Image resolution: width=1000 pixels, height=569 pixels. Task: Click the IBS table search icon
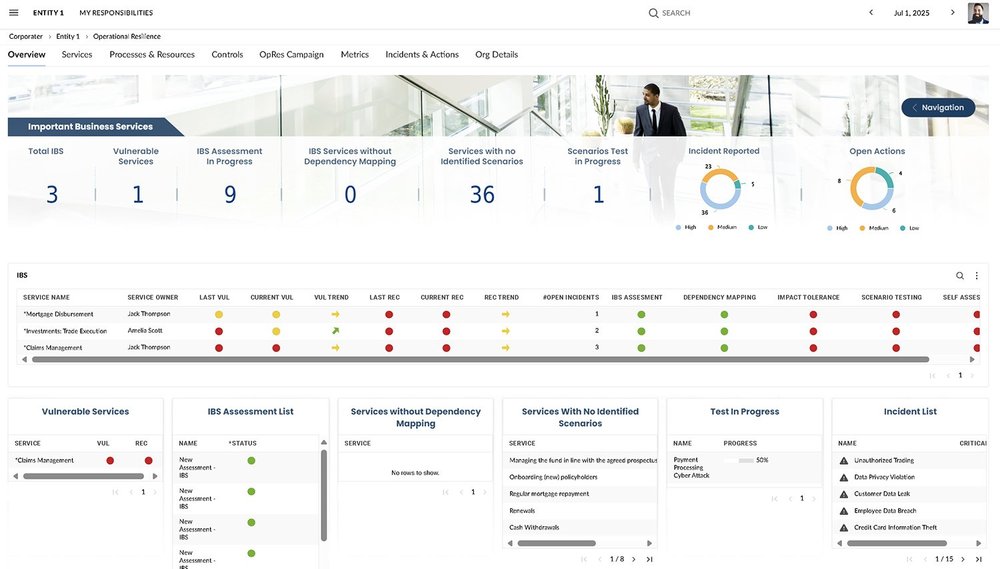point(959,276)
